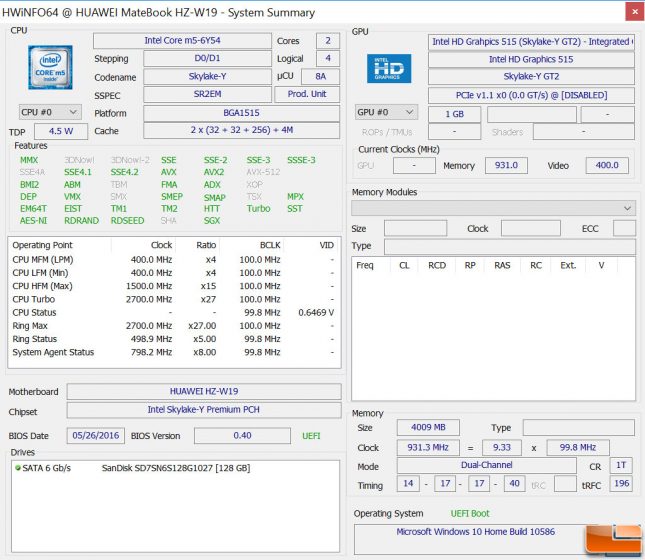
Task: Click the CR value 1T
Action: [621, 465]
